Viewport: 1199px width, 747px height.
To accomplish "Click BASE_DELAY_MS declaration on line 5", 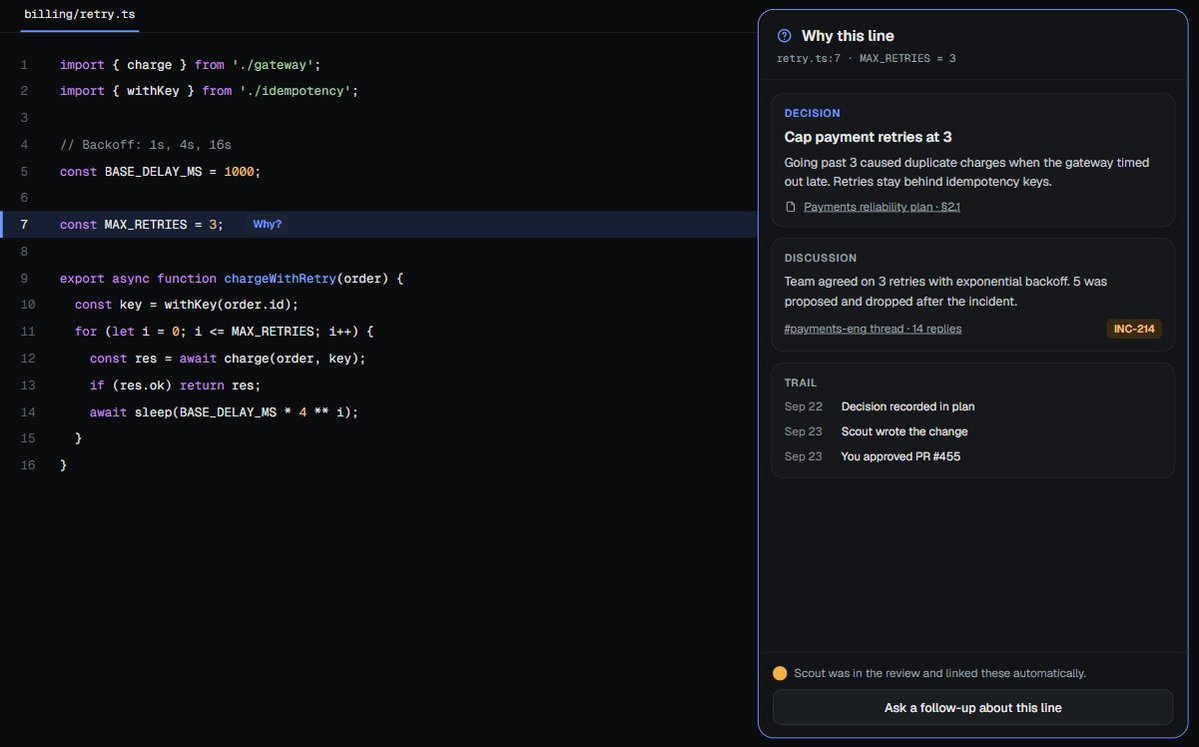I will click(x=153, y=172).
